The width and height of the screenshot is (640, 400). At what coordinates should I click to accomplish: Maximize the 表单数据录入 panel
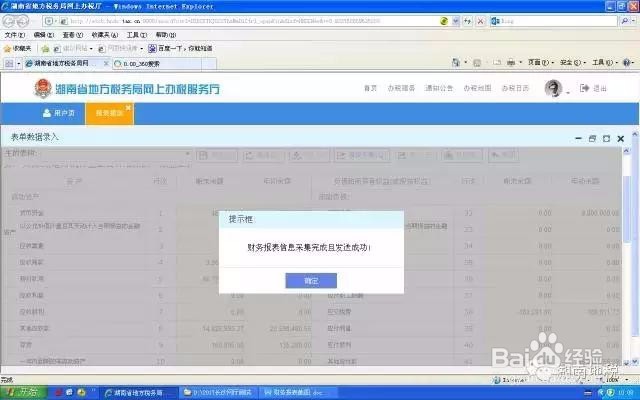pos(607,139)
